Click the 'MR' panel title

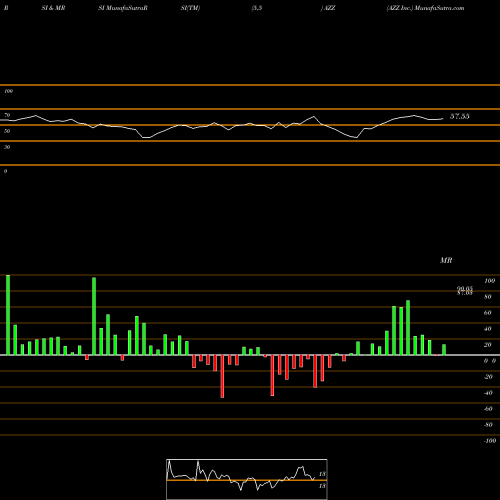point(446,260)
